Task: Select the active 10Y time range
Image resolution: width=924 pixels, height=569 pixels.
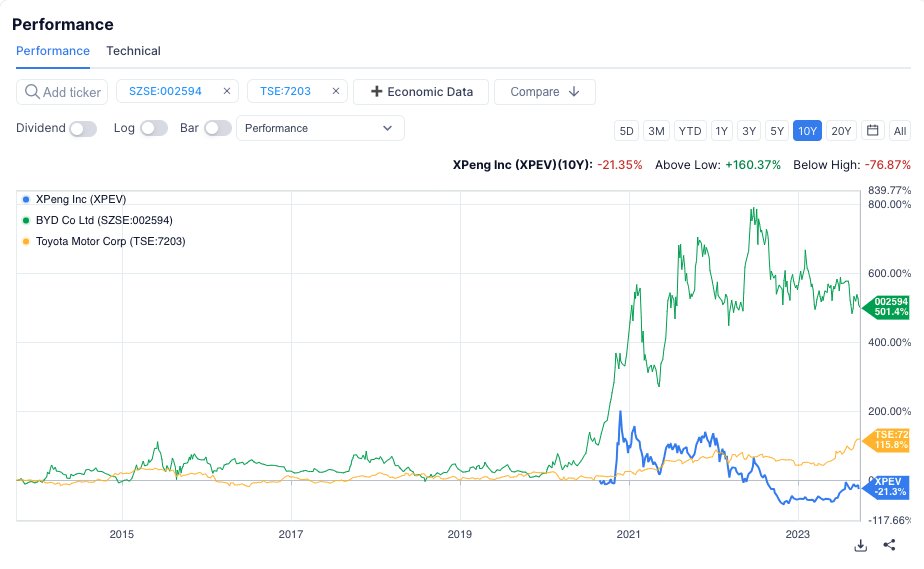Action: [x=807, y=131]
